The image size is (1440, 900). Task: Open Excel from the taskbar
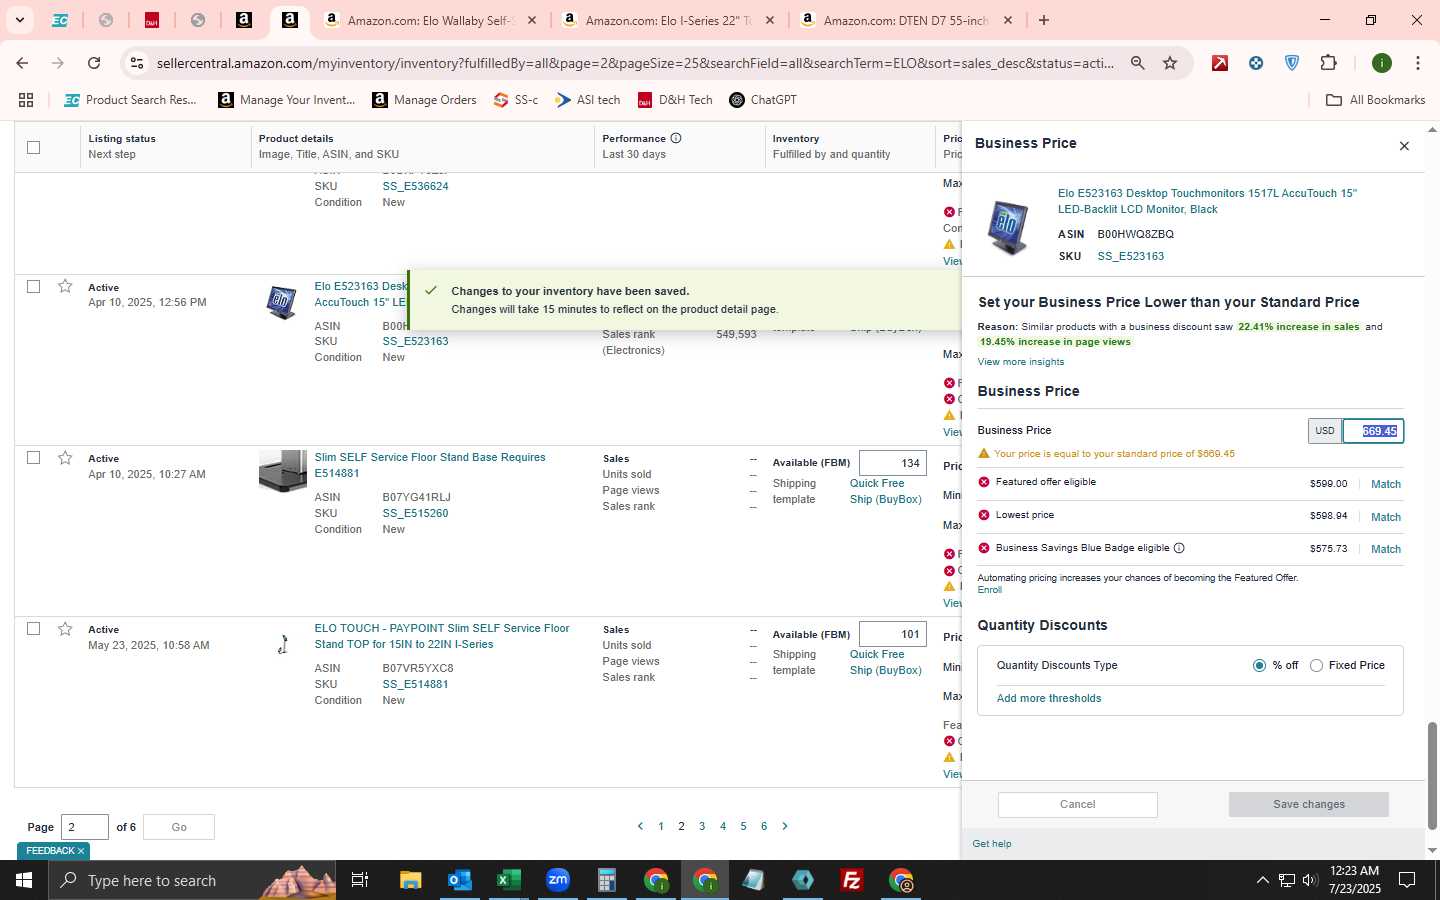508,880
